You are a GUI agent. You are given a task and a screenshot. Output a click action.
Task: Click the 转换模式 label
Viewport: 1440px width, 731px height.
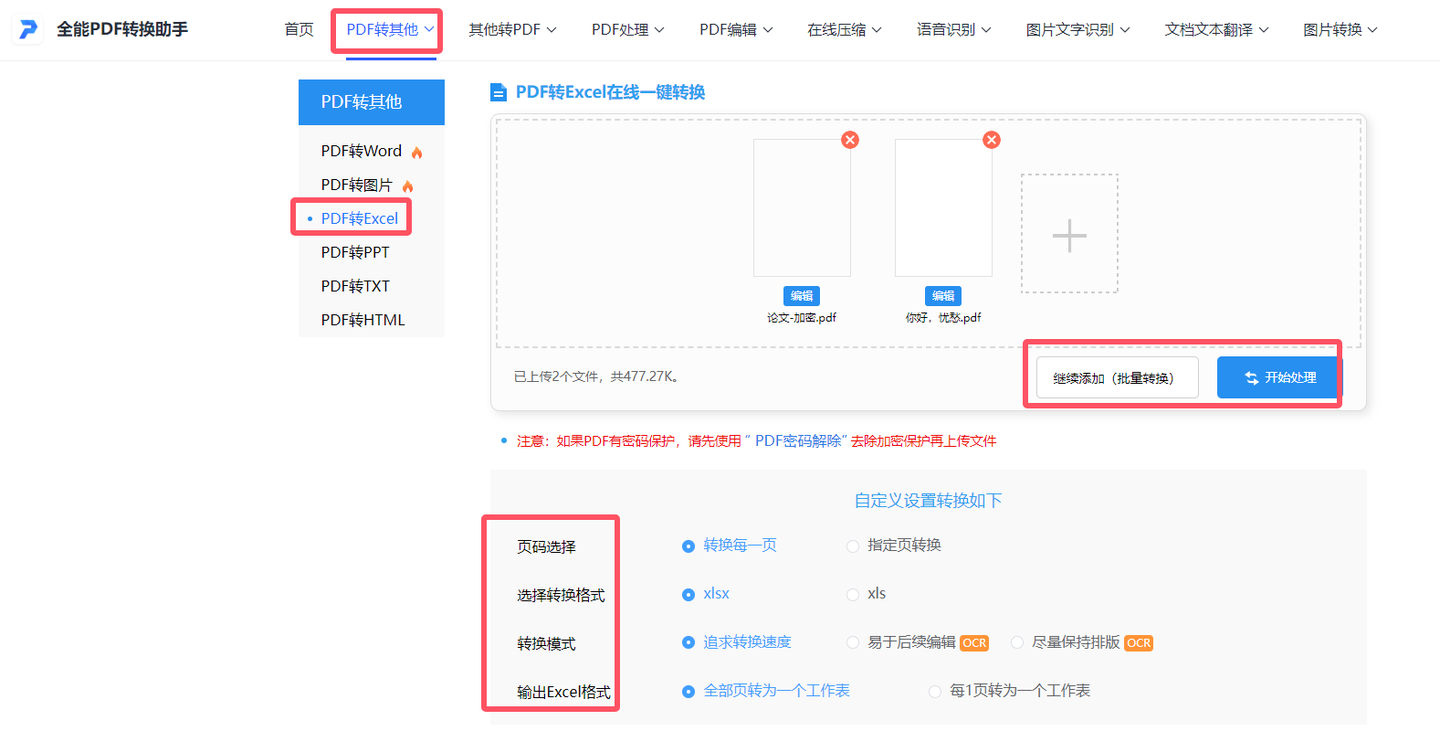(546, 643)
